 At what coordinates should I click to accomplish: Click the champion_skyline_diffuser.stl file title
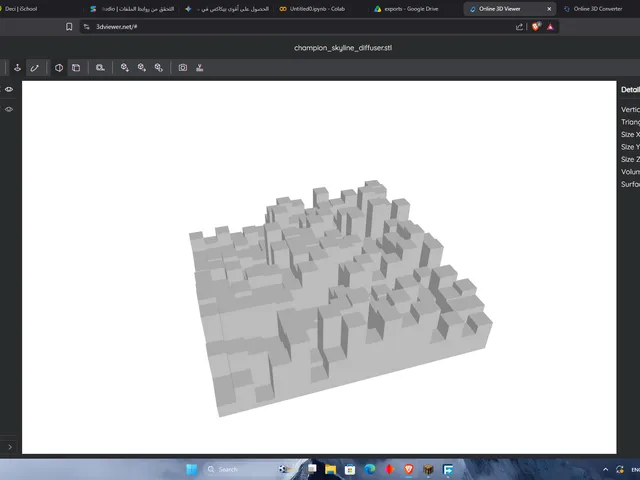coord(343,48)
